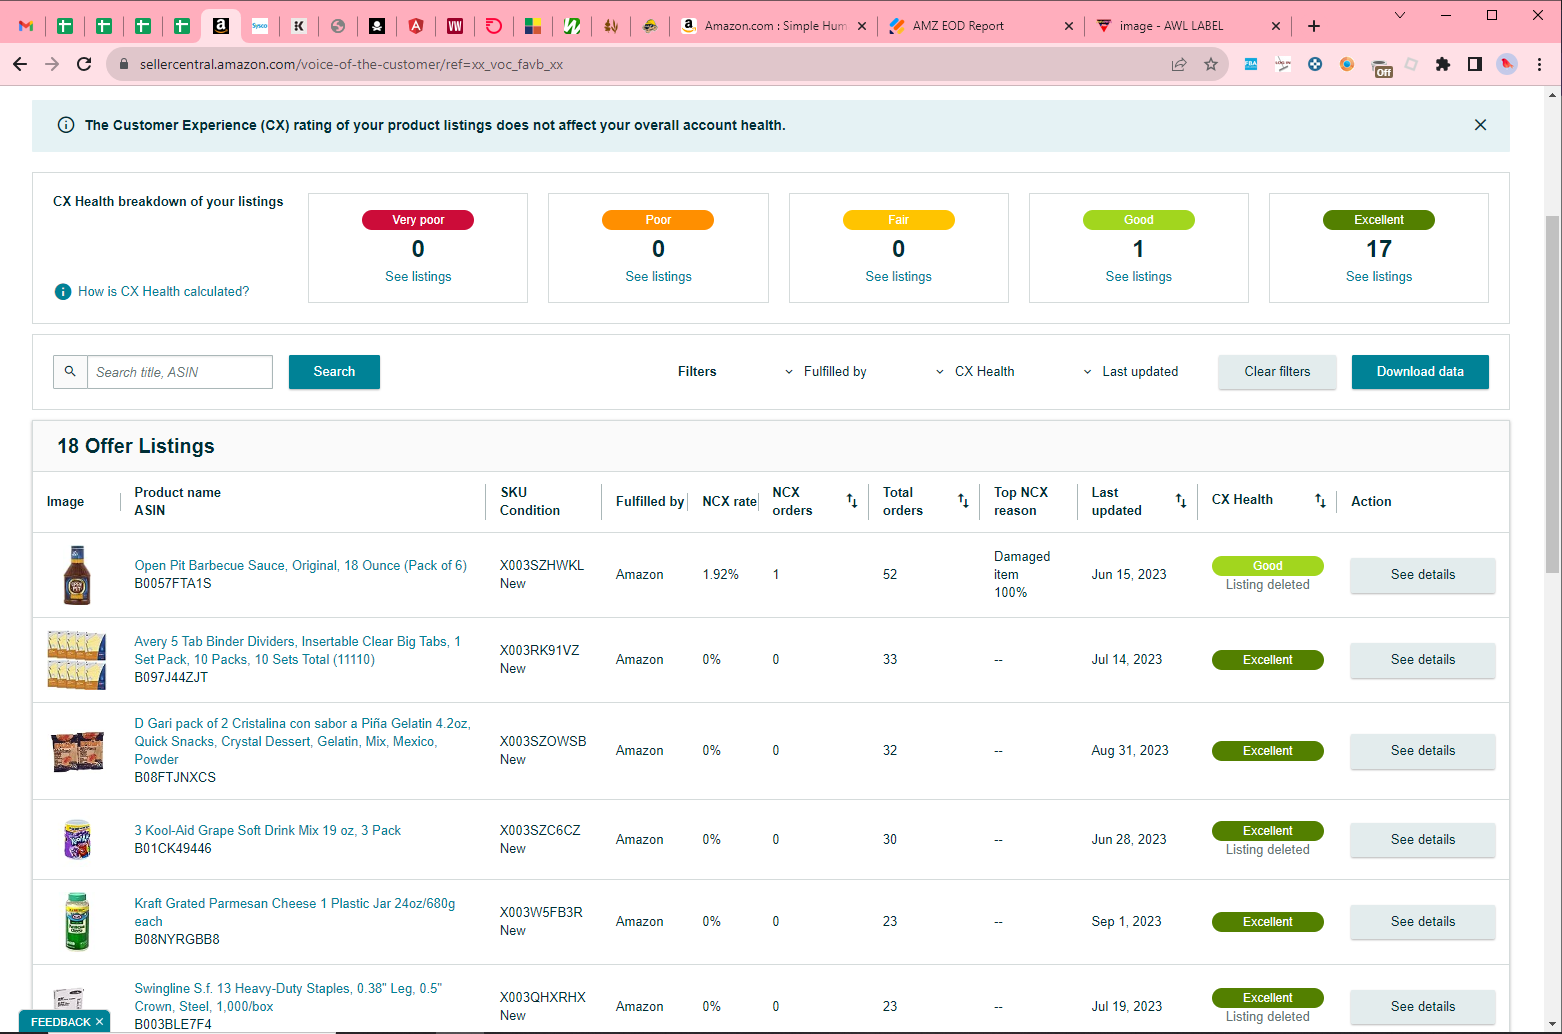
Task: Open the Kool-Aid Grape Soft Drink Mix listing
Action: point(268,831)
